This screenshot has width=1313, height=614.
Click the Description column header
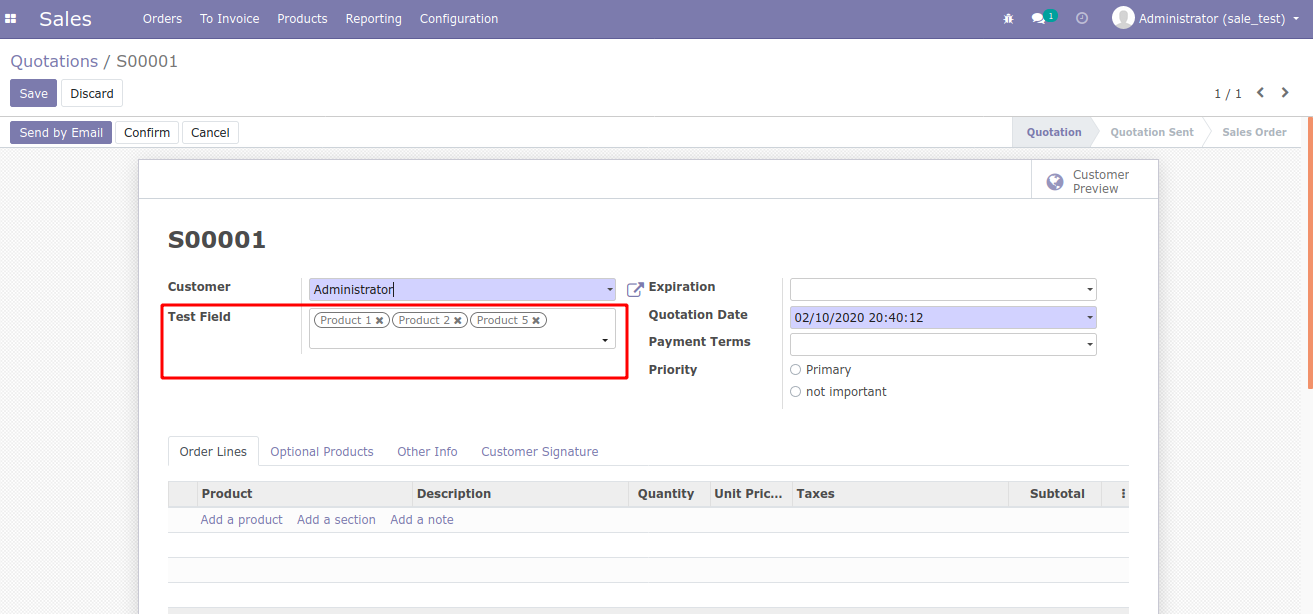click(x=520, y=494)
